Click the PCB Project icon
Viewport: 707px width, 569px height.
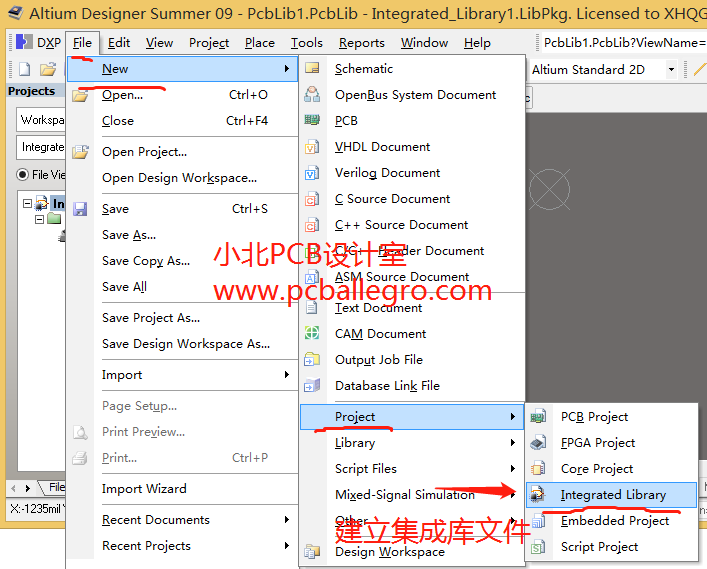point(538,416)
